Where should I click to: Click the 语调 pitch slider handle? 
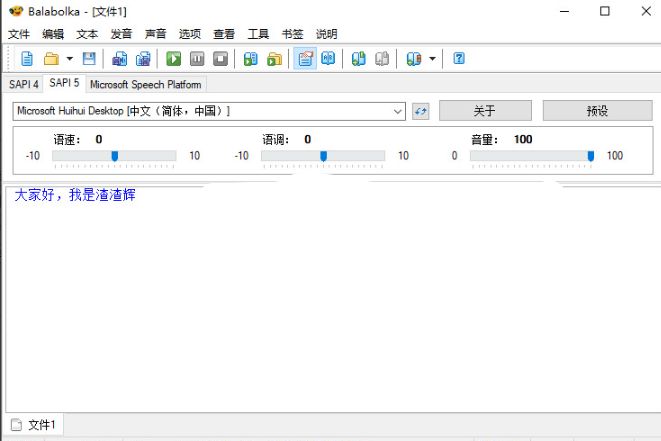click(323, 156)
